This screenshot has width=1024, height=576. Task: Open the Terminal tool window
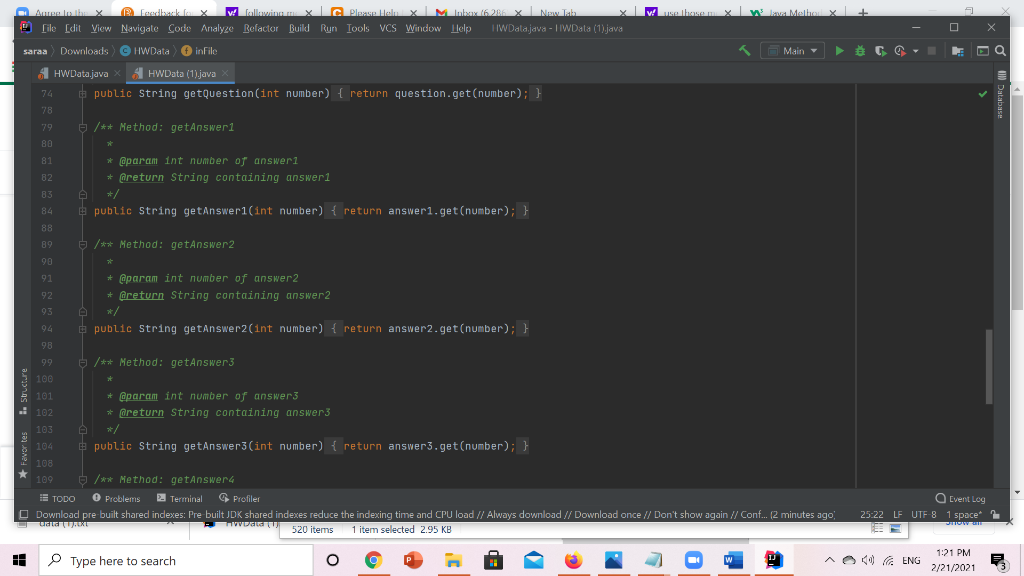click(180, 498)
